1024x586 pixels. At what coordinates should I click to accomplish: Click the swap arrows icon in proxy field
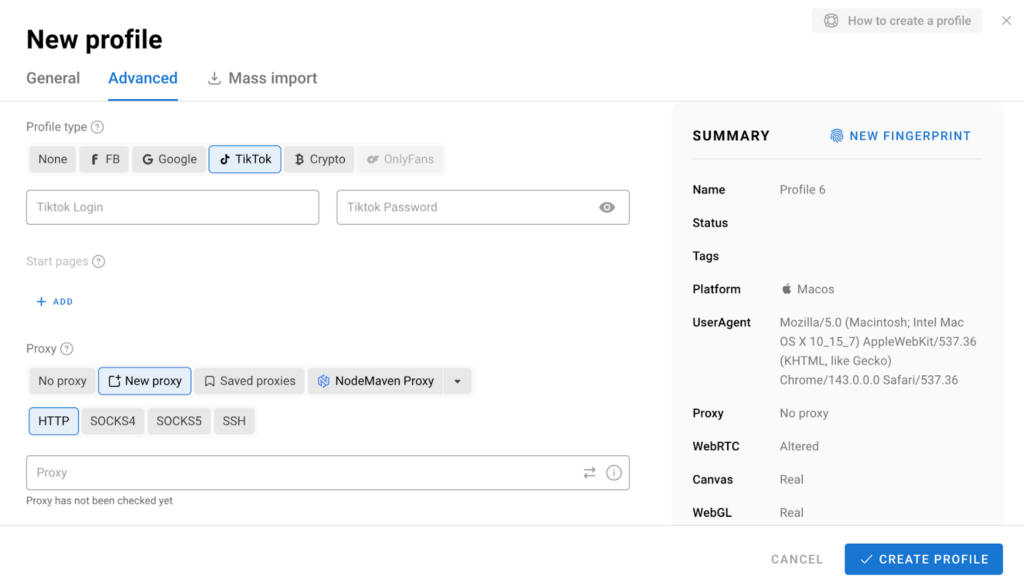589,472
